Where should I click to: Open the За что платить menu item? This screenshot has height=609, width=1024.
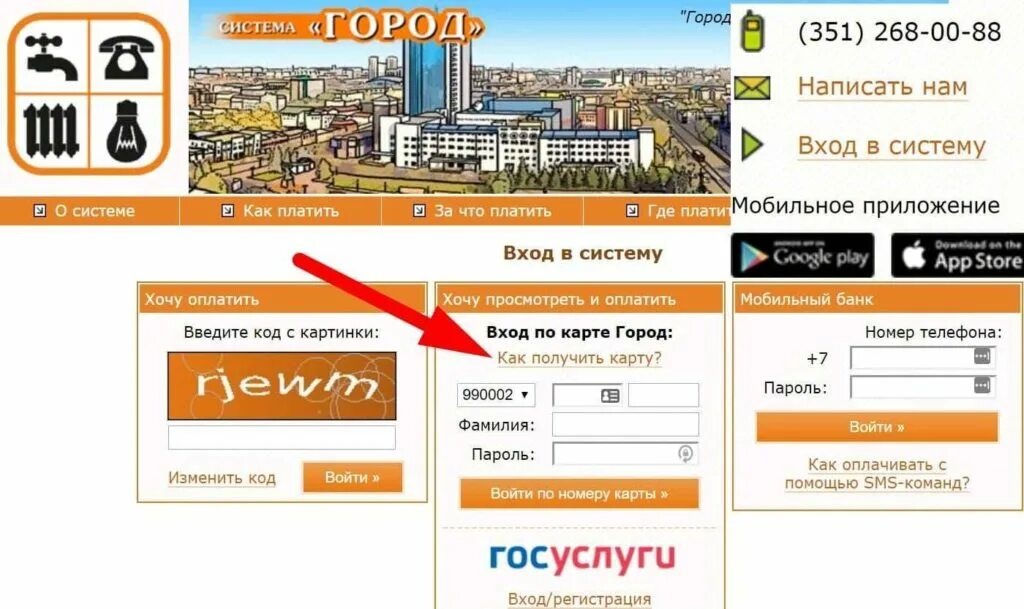point(482,211)
